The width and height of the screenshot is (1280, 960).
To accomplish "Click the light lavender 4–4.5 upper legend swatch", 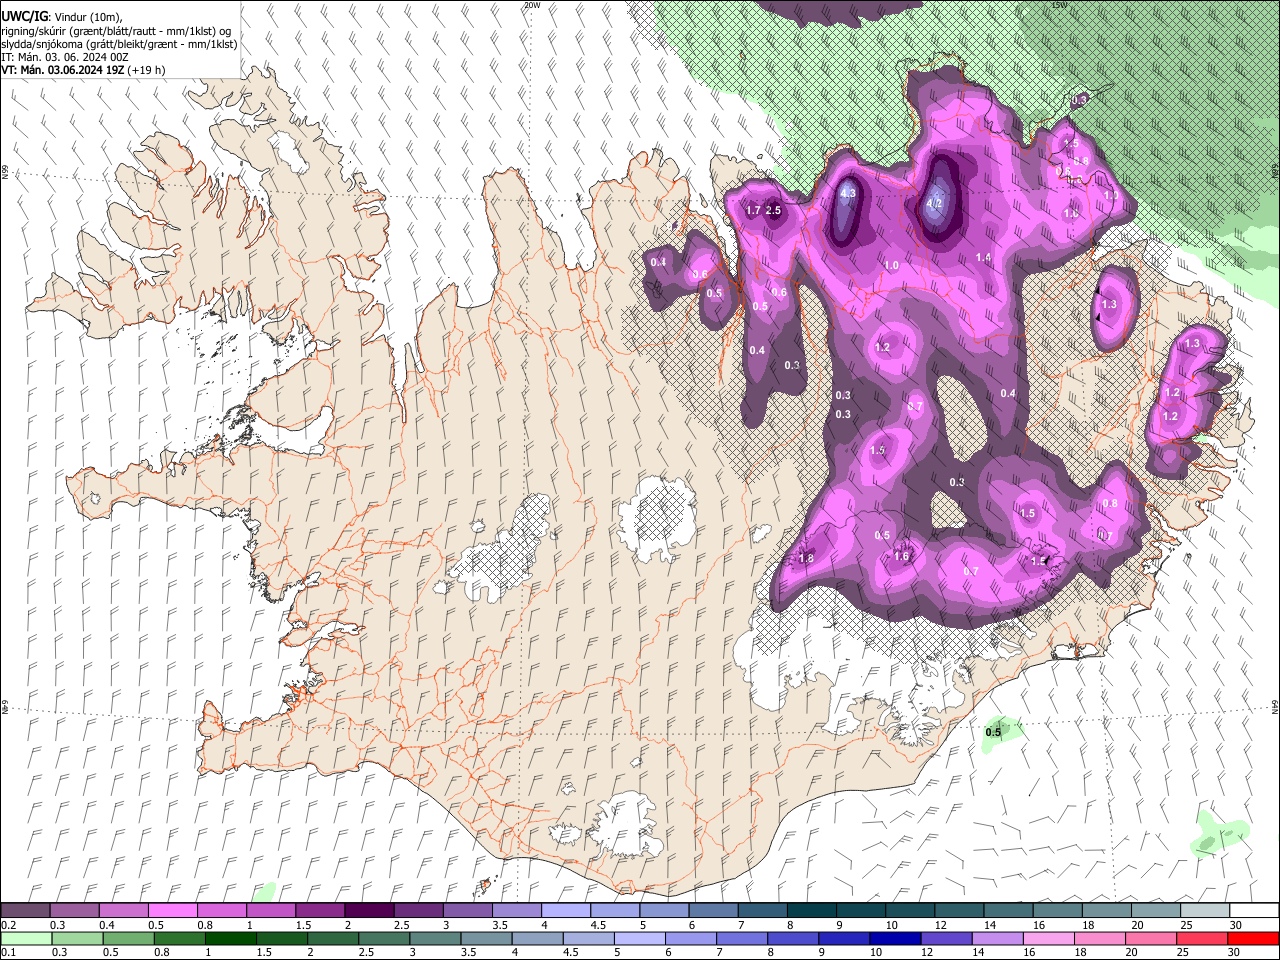I will (565, 911).
